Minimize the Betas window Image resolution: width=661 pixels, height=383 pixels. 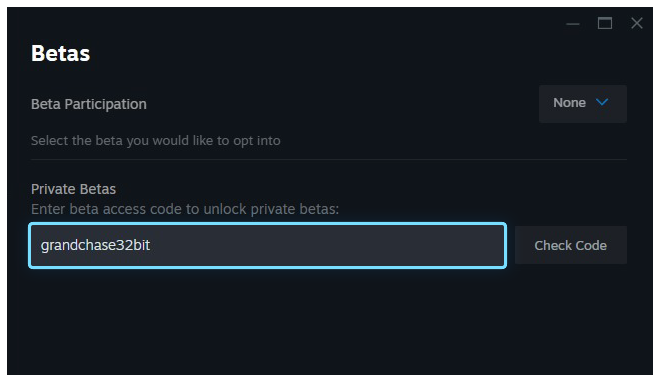572,24
